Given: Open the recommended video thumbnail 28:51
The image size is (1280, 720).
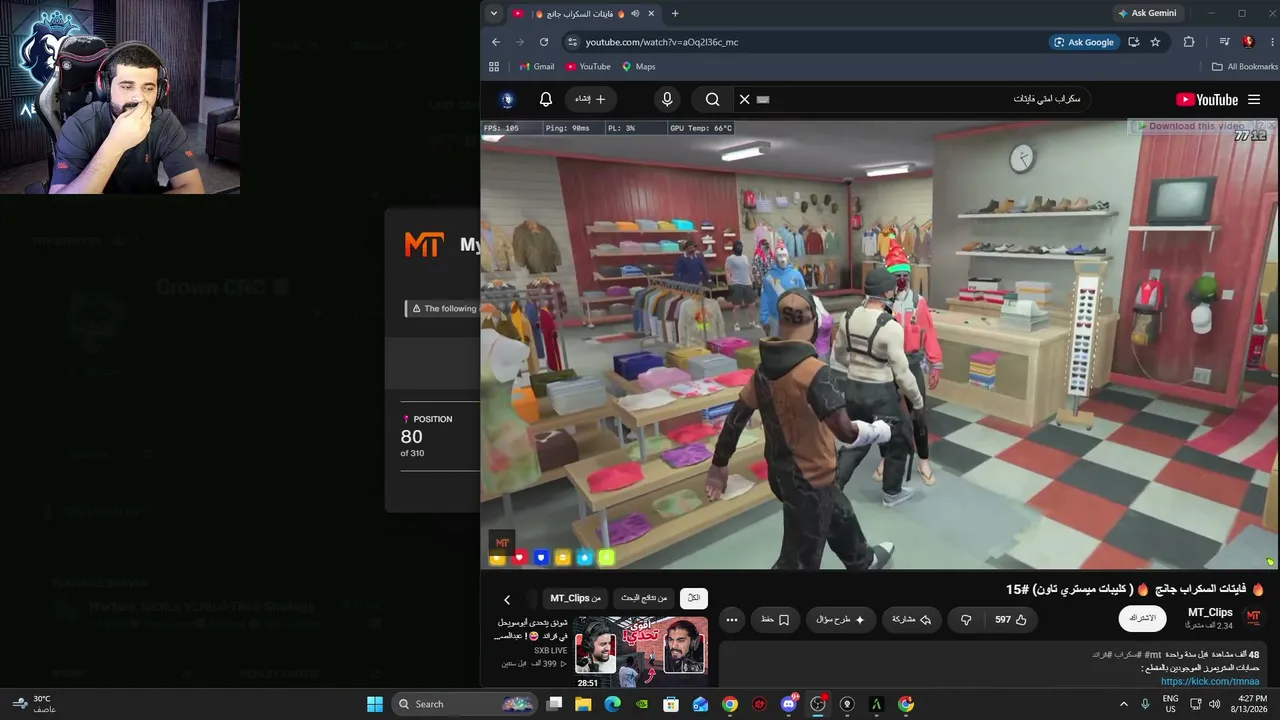Looking at the screenshot, I should [x=641, y=652].
